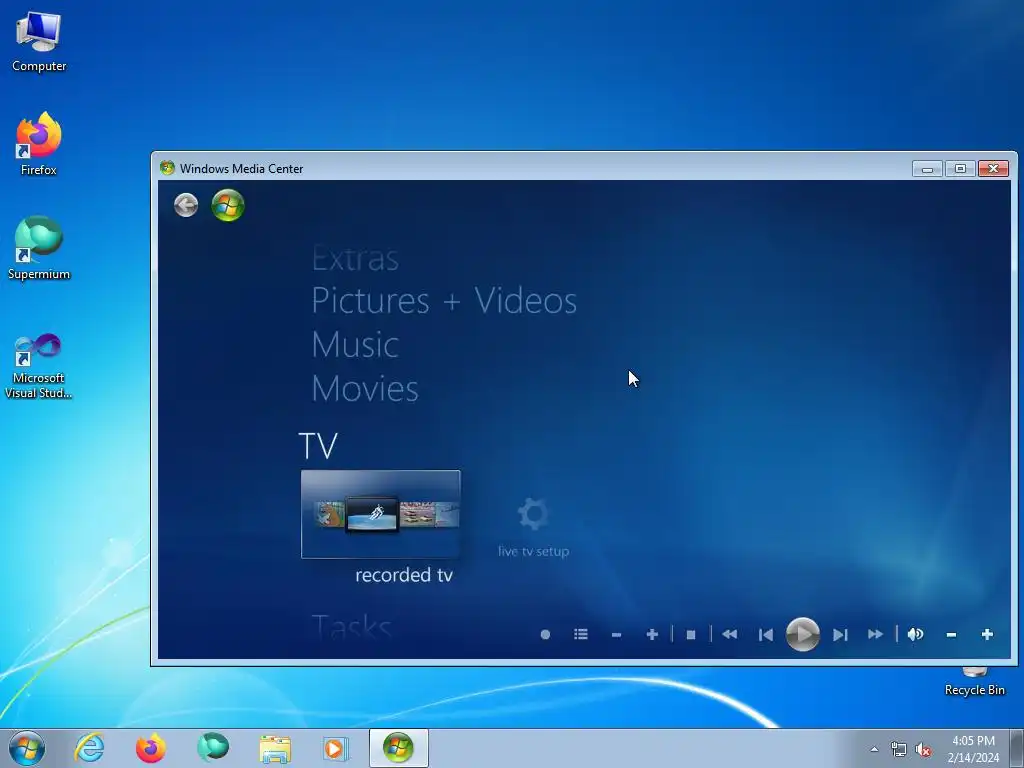The width and height of the screenshot is (1024, 768).
Task: Select the Firefox desktop shortcut
Action: [39, 144]
